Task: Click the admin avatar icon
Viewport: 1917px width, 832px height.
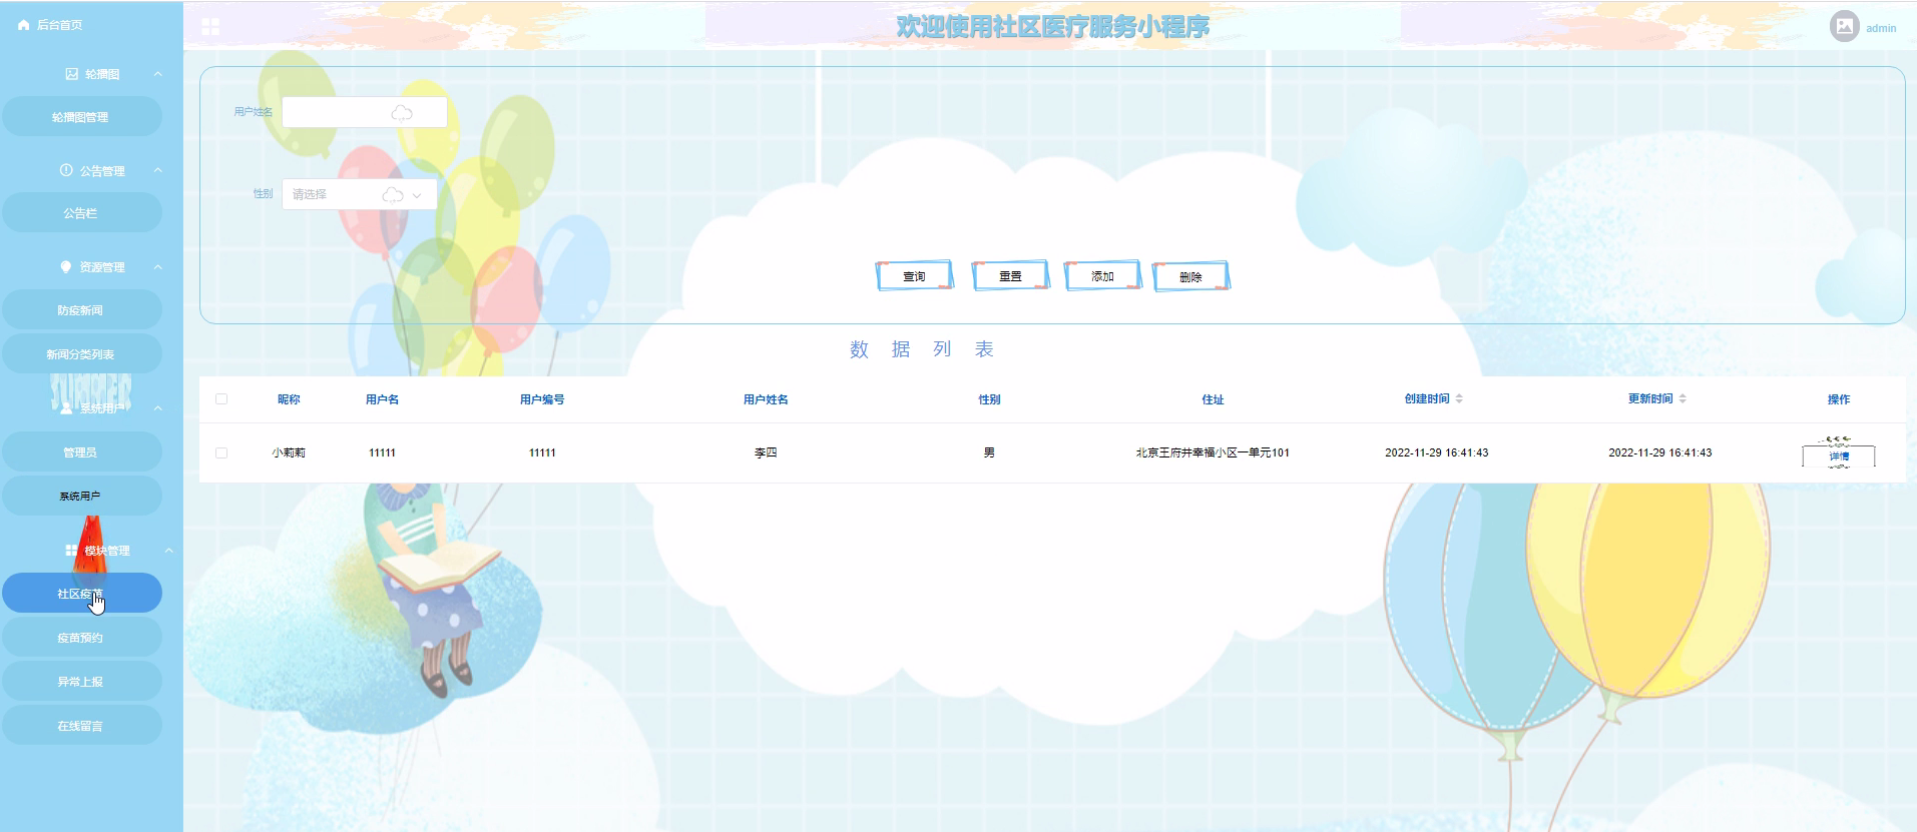Action: click(1844, 26)
